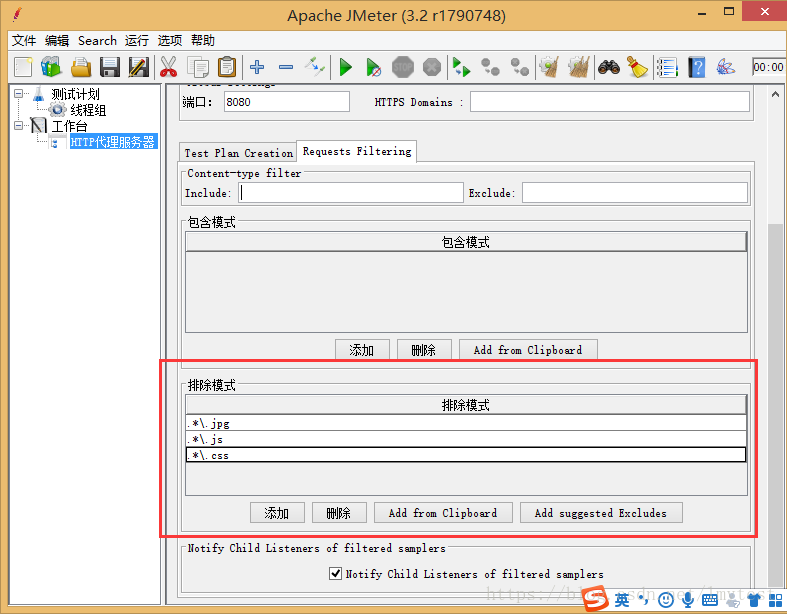
Task: Open Search with binoculars icon
Action: (609, 67)
